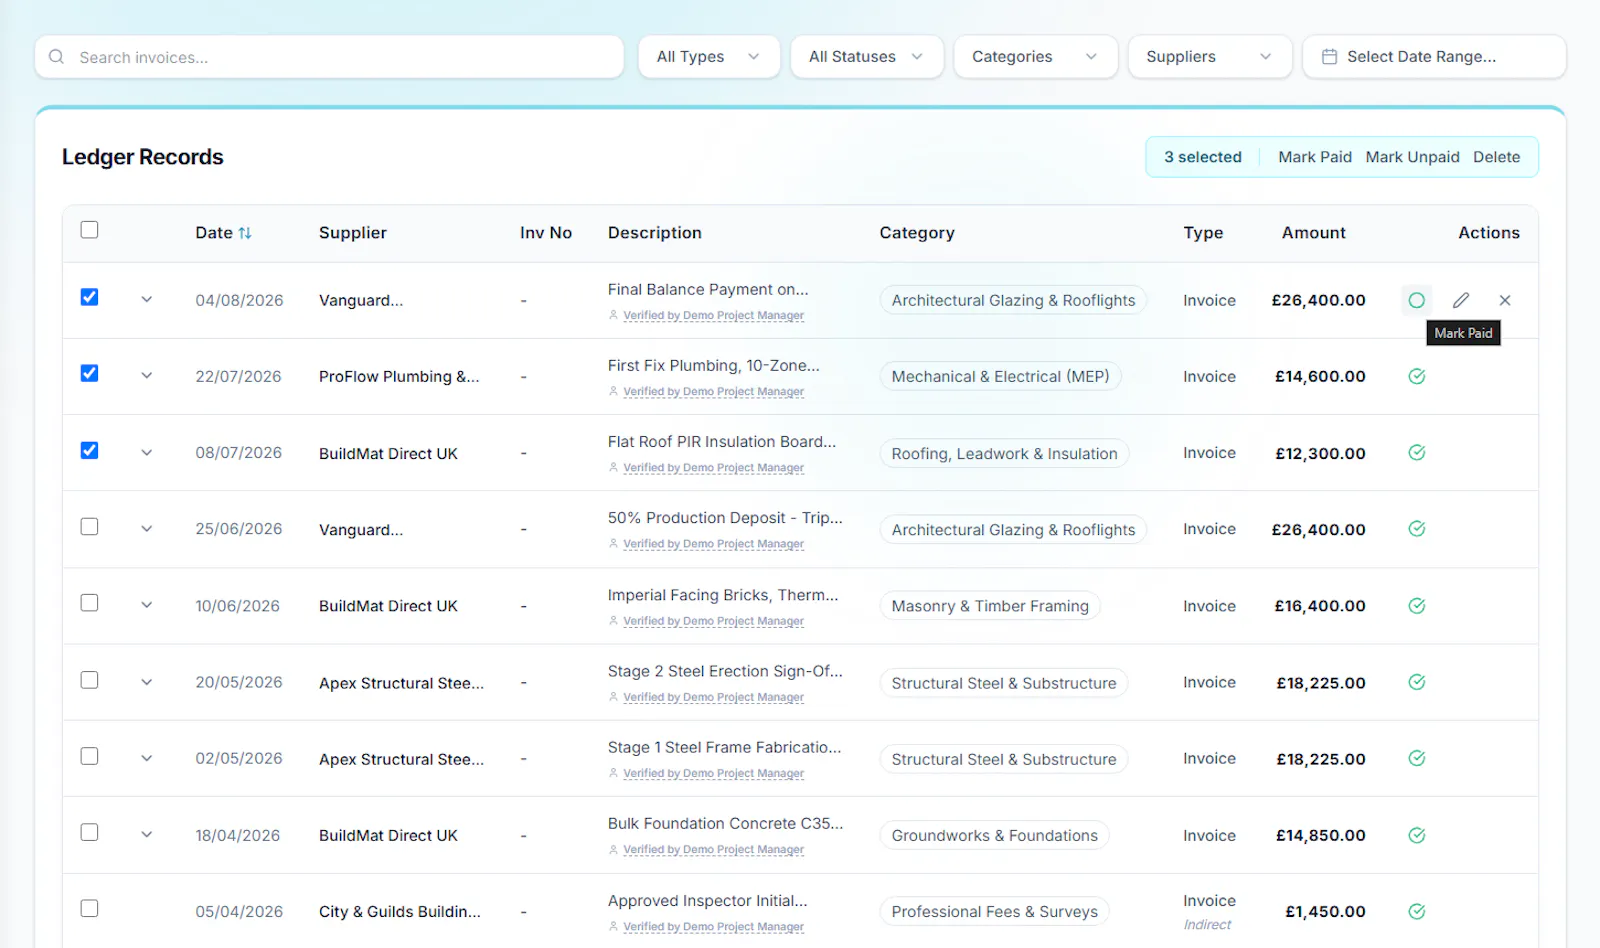Click paid check icon for City & Guilds row
This screenshot has width=1600, height=948.
coord(1416,911)
